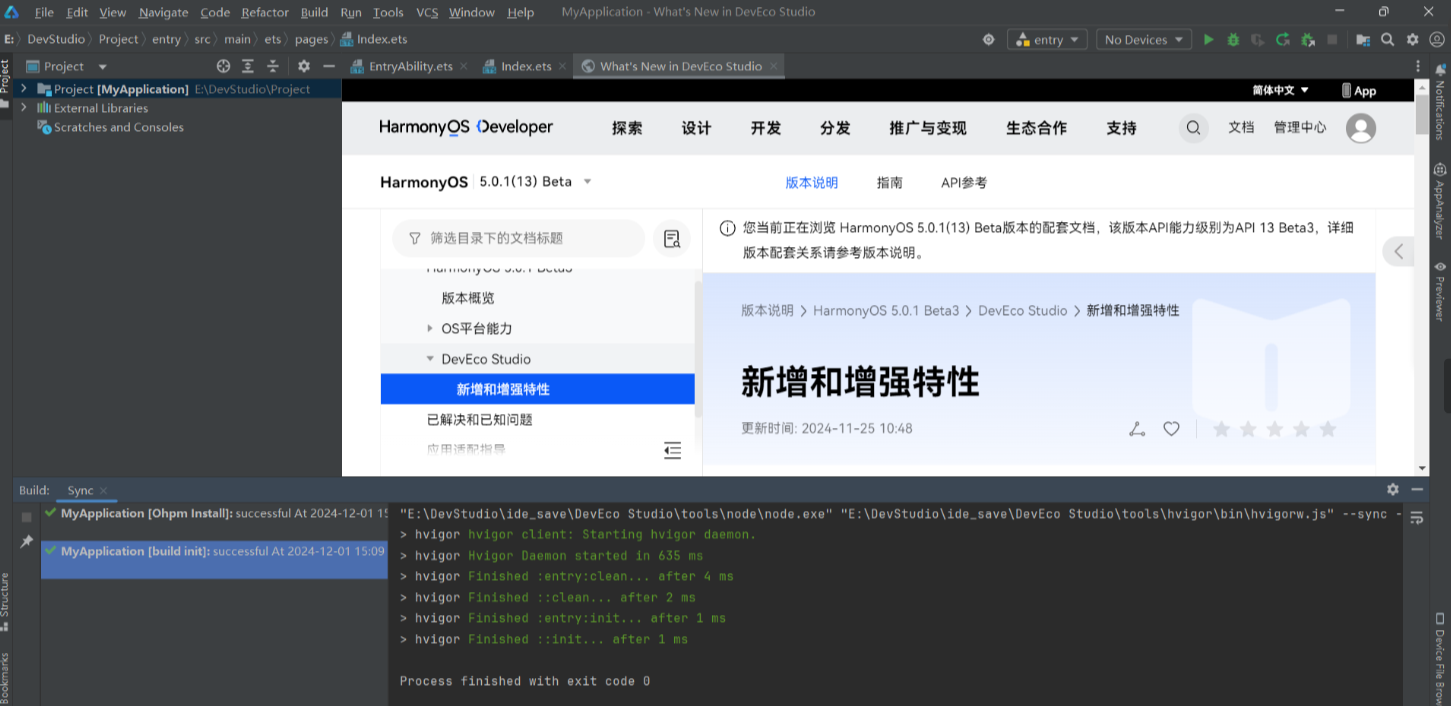This screenshot has width=1451, height=706.
Task: Open Project panel options gear
Action: [304, 66]
